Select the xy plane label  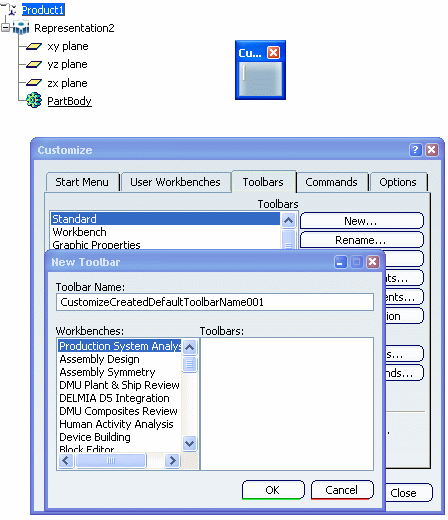coord(68,46)
